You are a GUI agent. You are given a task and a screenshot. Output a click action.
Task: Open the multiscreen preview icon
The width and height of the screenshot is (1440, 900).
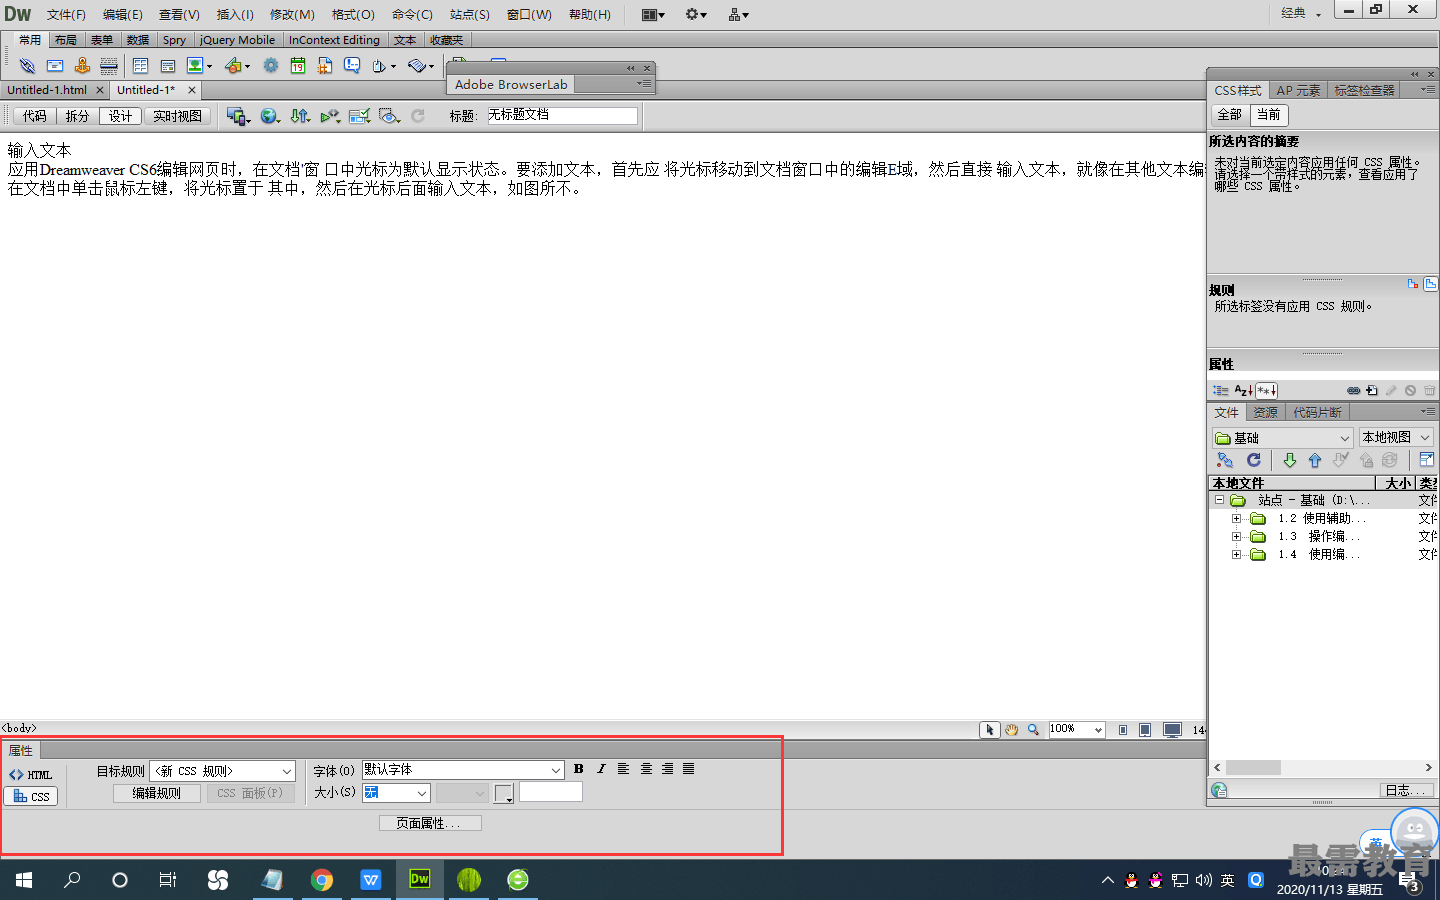point(236,116)
